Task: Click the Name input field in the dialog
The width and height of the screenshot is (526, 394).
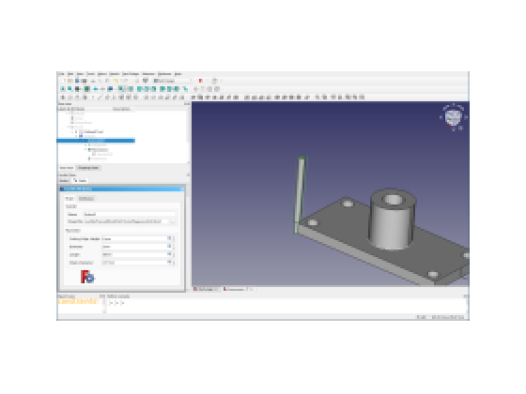Action: (x=129, y=214)
